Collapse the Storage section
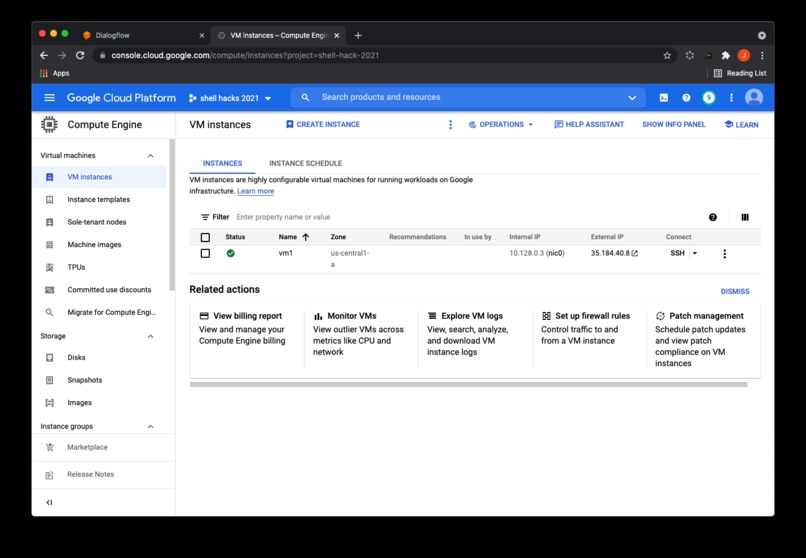Viewport: 806px width, 558px height. tap(151, 337)
